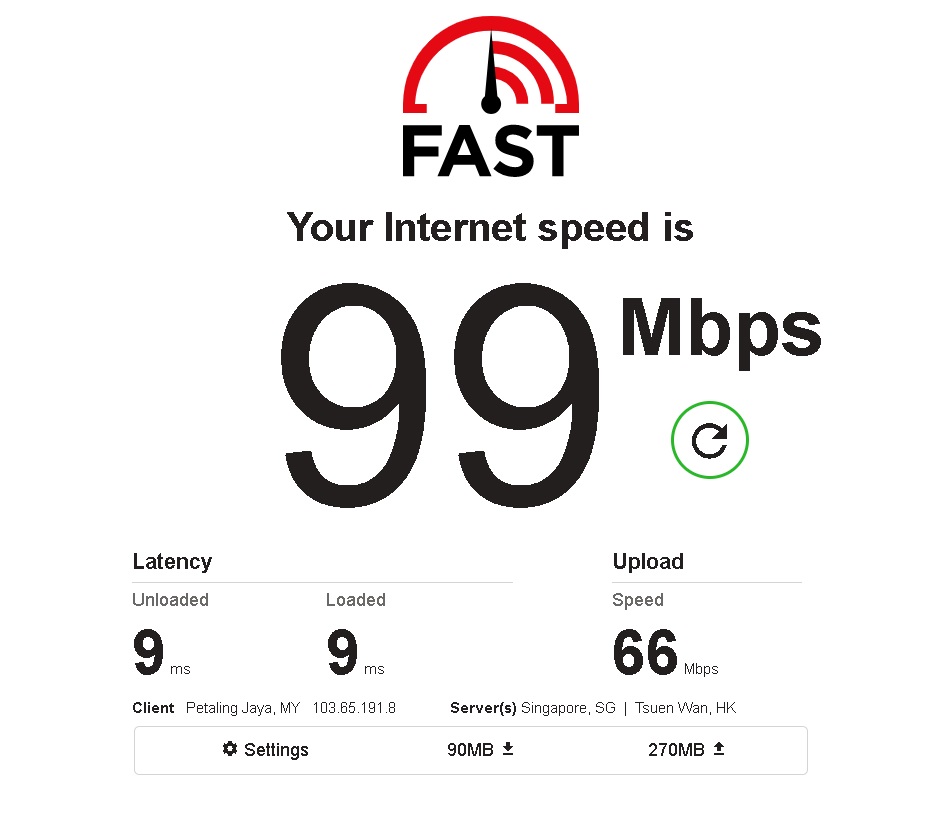Click the upload arrow icon beside 270MB
The height and width of the screenshot is (832, 932).
click(719, 749)
